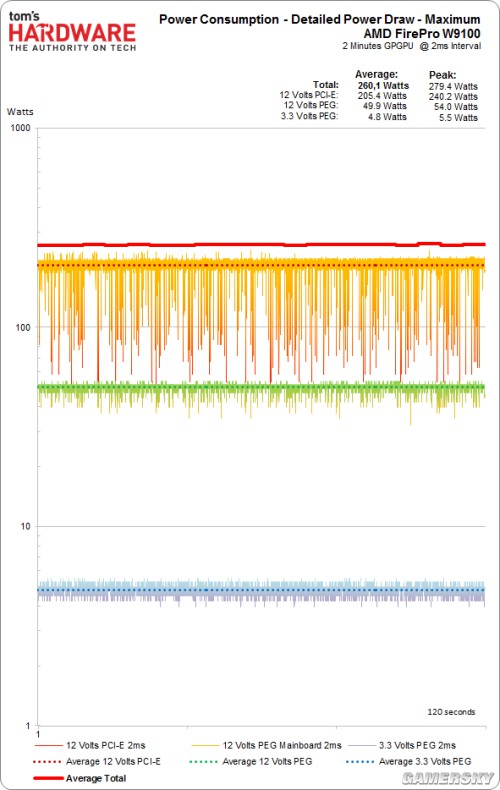Select the '4.8 Watts' average value

coord(387,117)
